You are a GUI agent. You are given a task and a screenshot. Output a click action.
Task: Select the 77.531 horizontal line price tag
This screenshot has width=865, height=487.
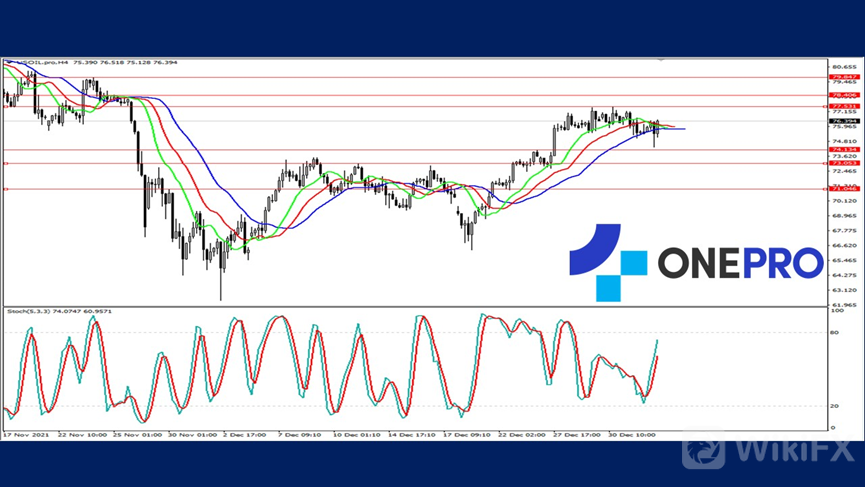click(x=844, y=106)
